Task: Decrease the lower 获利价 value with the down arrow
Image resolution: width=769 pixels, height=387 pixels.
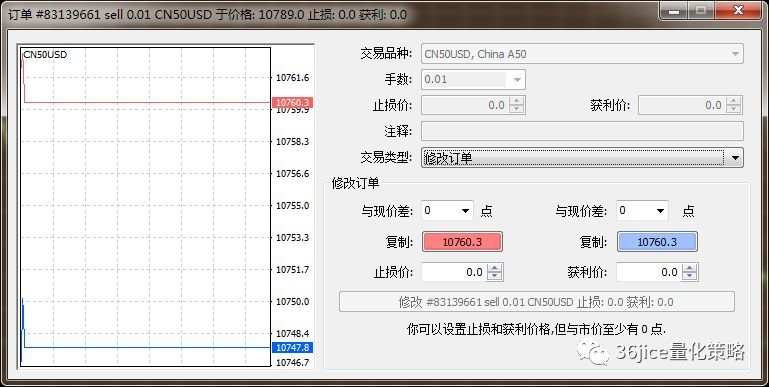Action: pyautogui.click(x=690, y=277)
